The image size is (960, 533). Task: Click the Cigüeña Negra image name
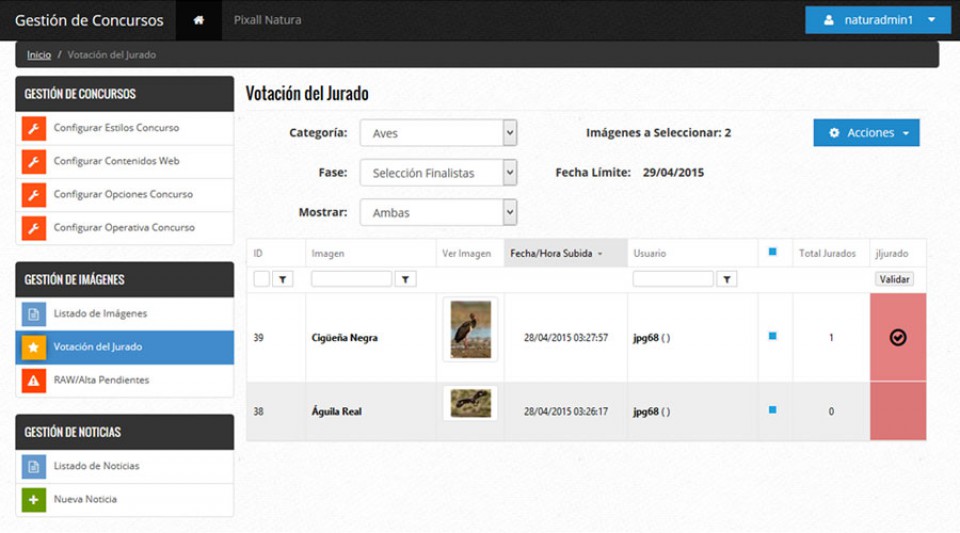344,338
